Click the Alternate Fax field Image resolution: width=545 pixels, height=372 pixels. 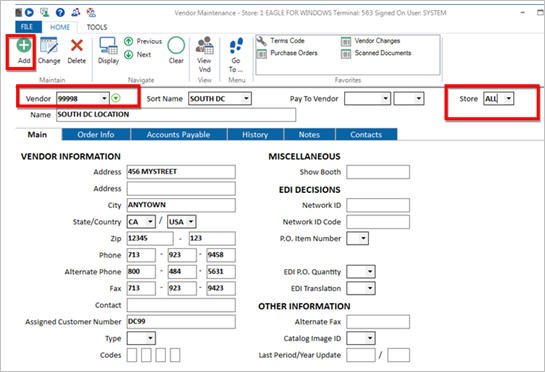coord(378,322)
